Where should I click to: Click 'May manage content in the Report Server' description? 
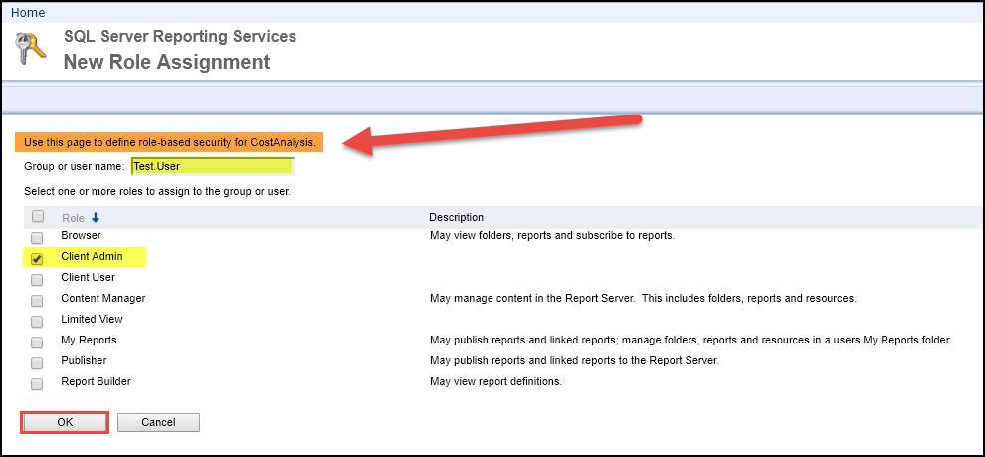[x=643, y=298]
